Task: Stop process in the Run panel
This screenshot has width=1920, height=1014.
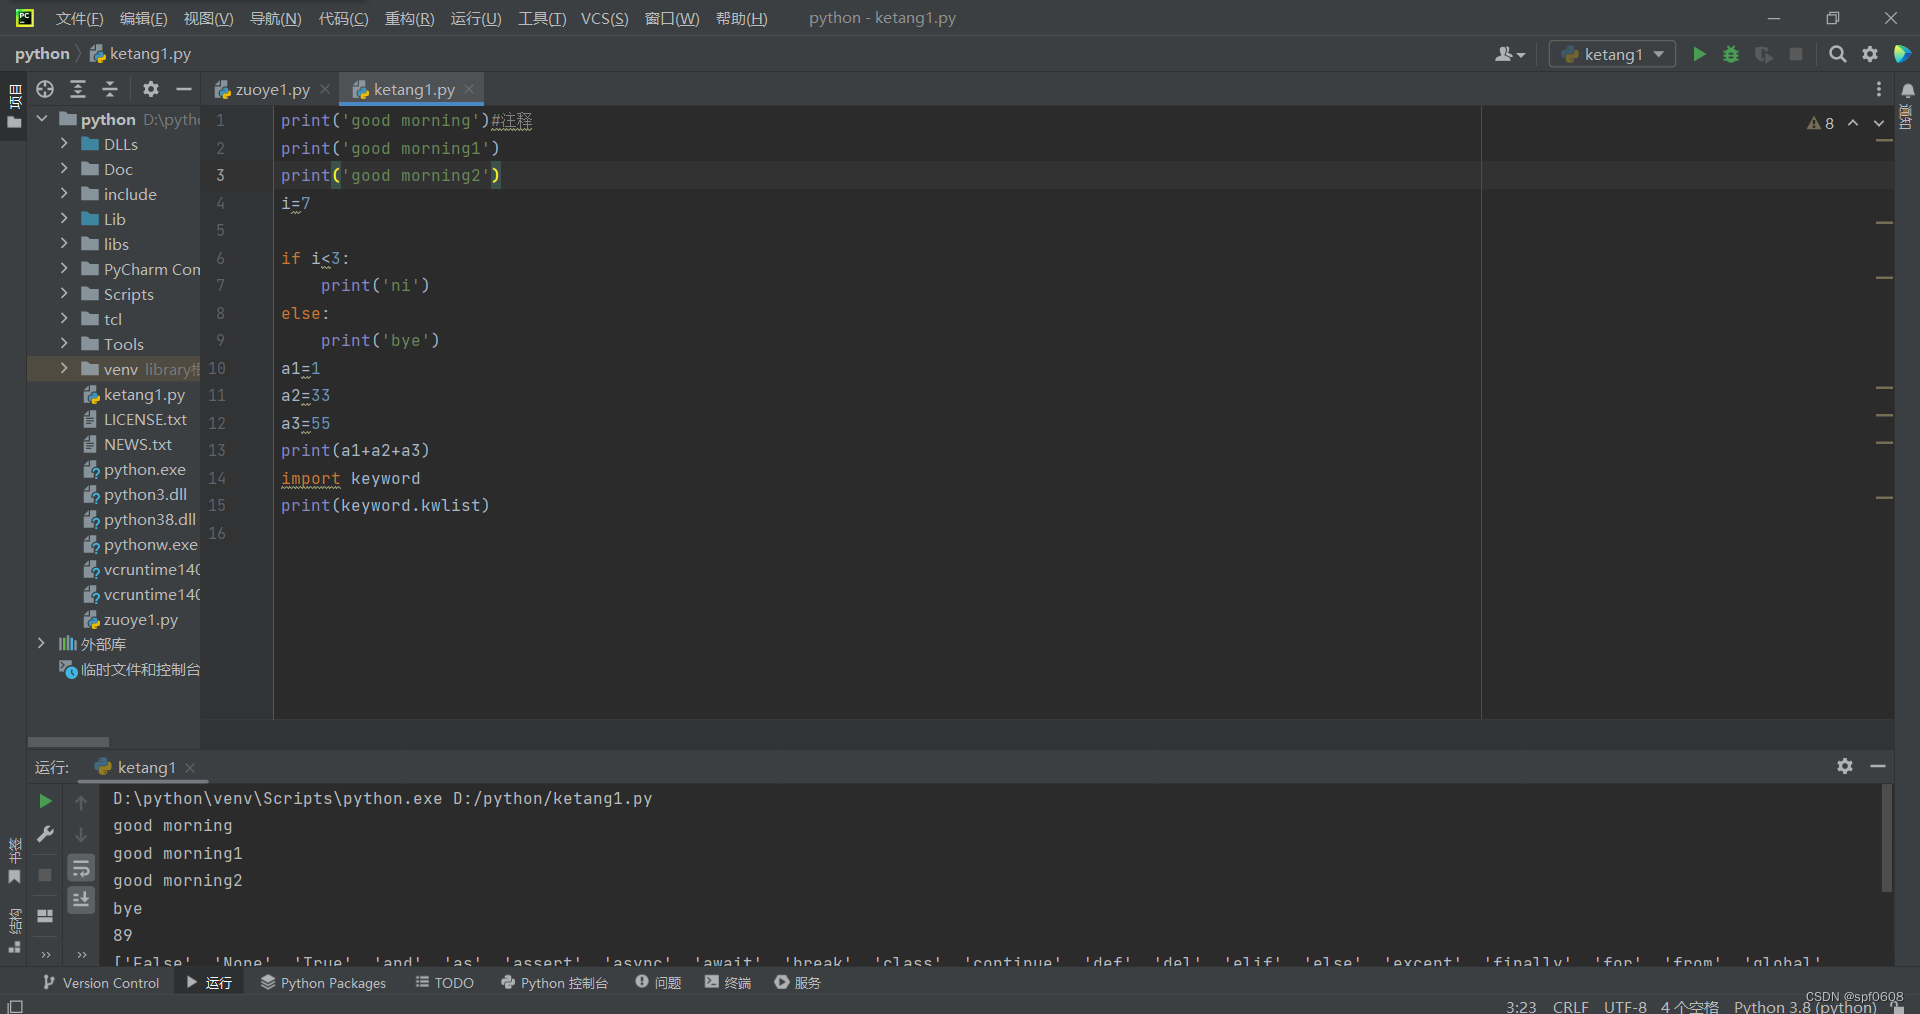Action: pyautogui.click(x=45, y=875)
